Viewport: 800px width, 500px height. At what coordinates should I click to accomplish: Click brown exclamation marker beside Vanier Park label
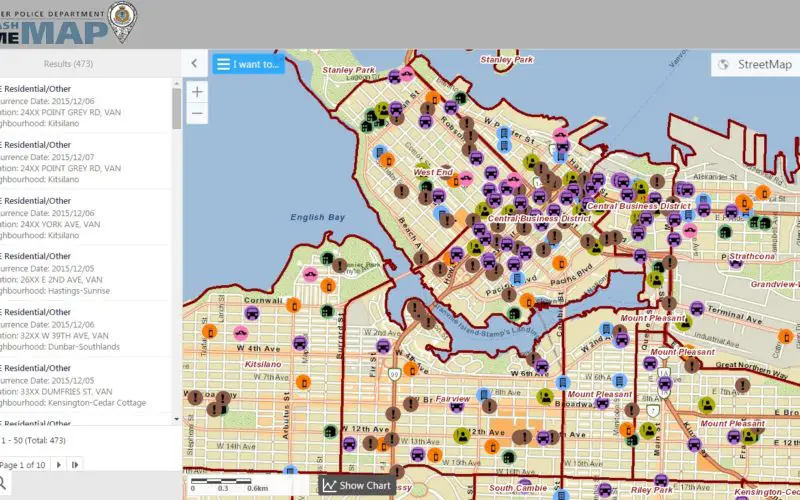coord(340,265)
